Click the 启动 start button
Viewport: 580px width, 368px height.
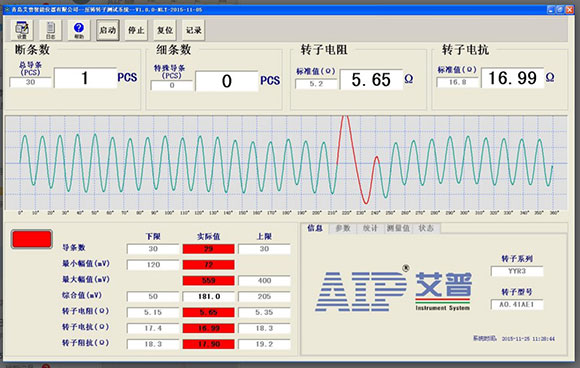[108, 30]
